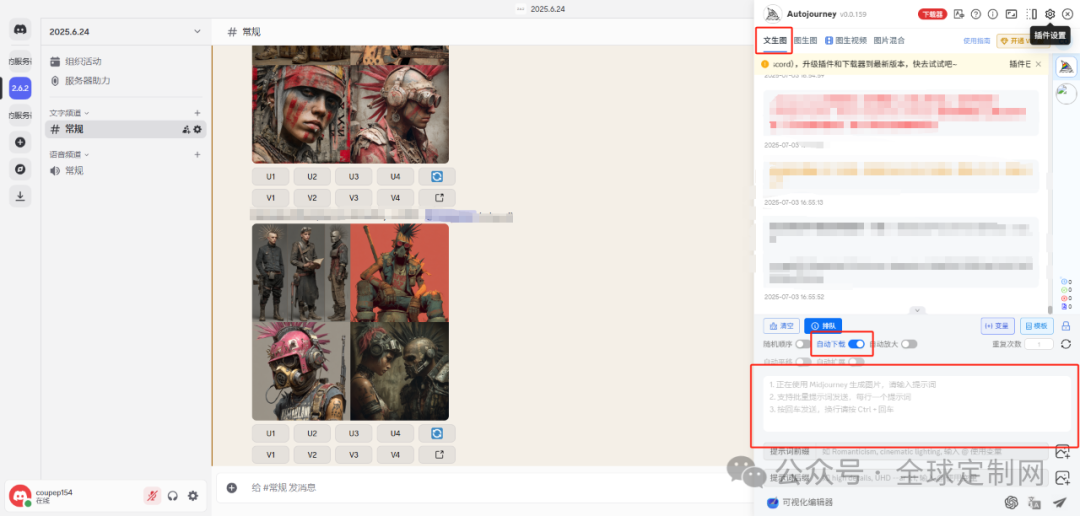This screenshot has height=516, width=1080.
Task: Mute the microphone in user panel
Action: pyautogui.click(x=152, y=495)
